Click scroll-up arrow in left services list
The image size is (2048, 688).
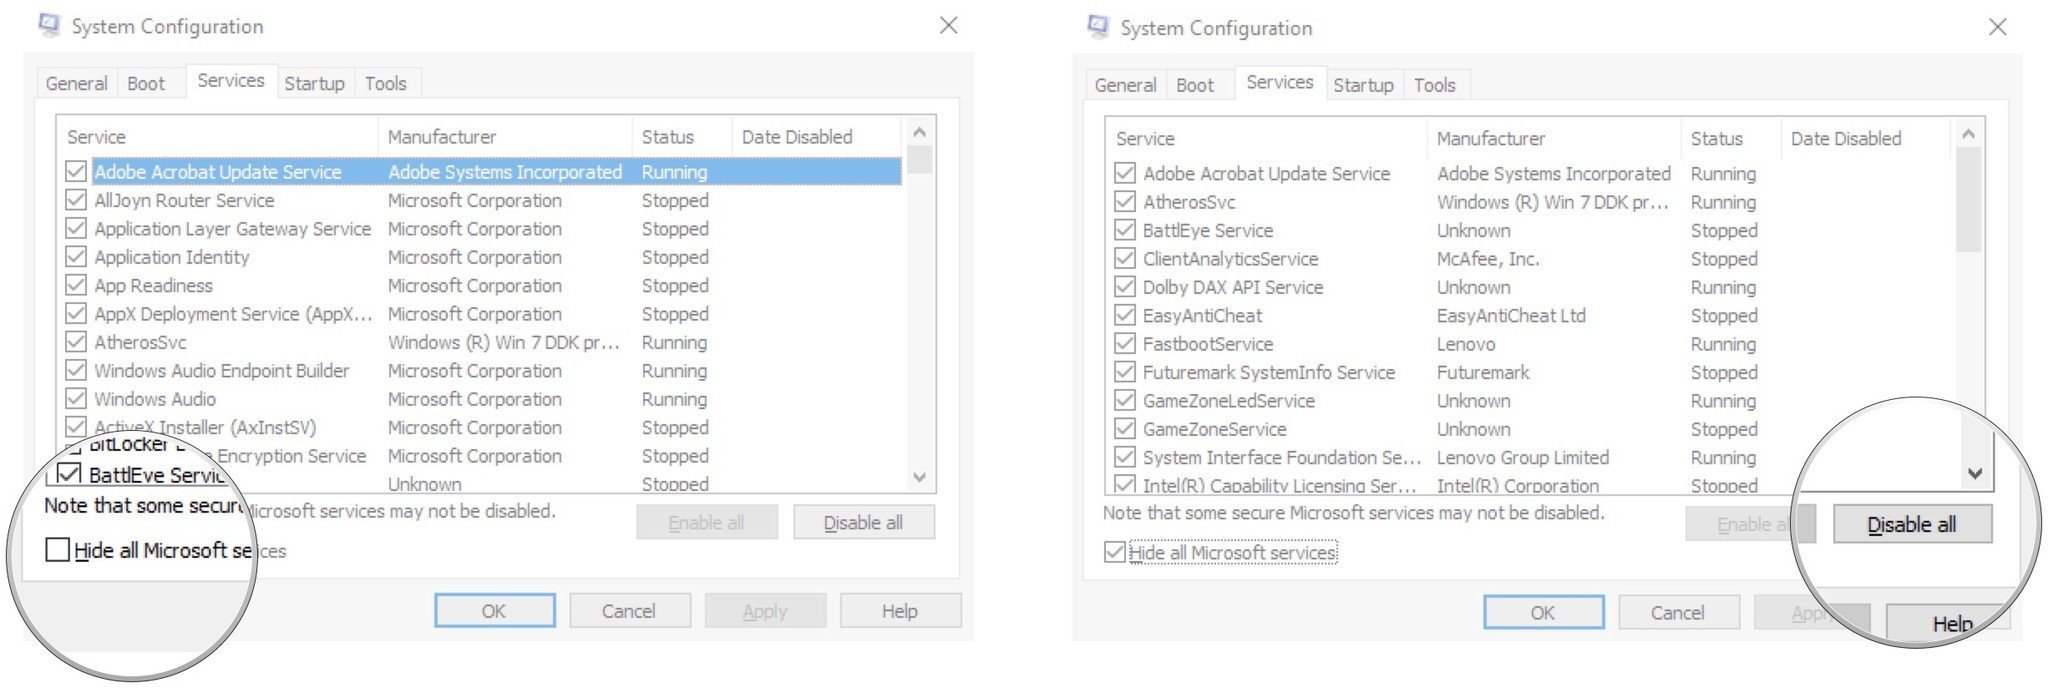click(920, 132)
